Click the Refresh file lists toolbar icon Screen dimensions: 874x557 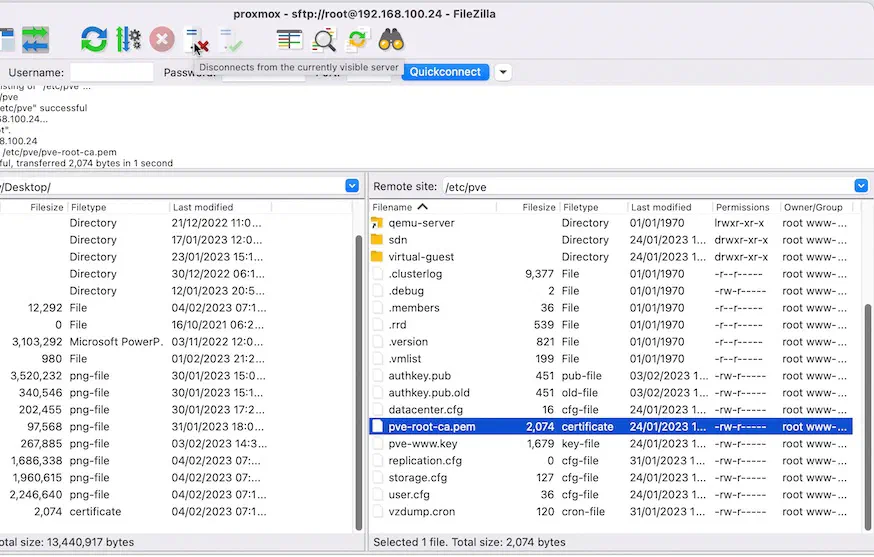(94, 40)
